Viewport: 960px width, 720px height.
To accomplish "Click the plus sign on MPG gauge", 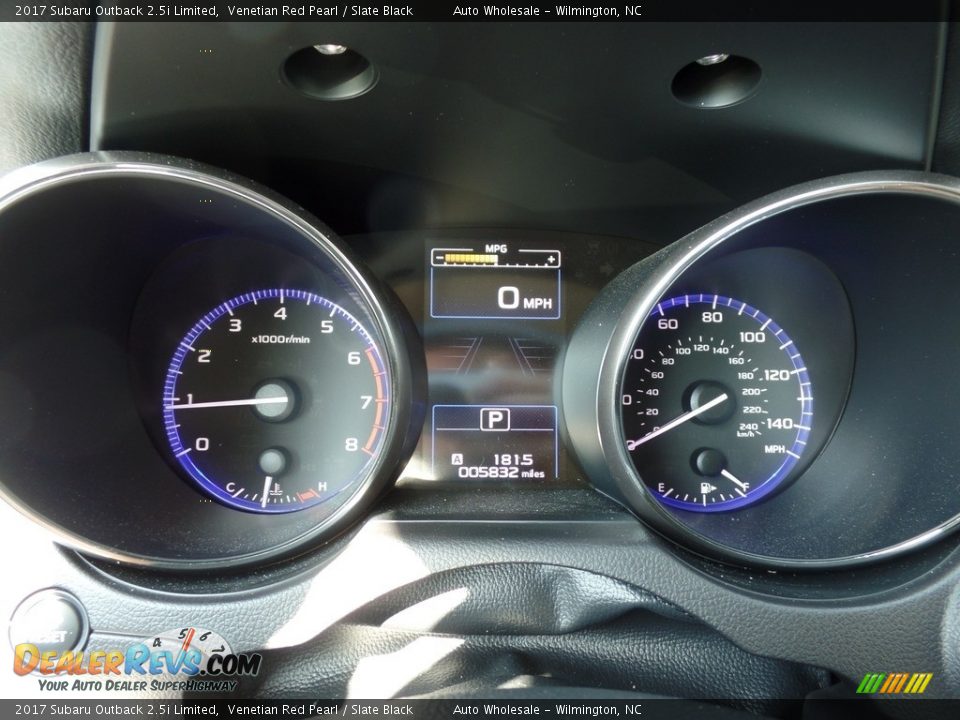I will pos(551,259).
